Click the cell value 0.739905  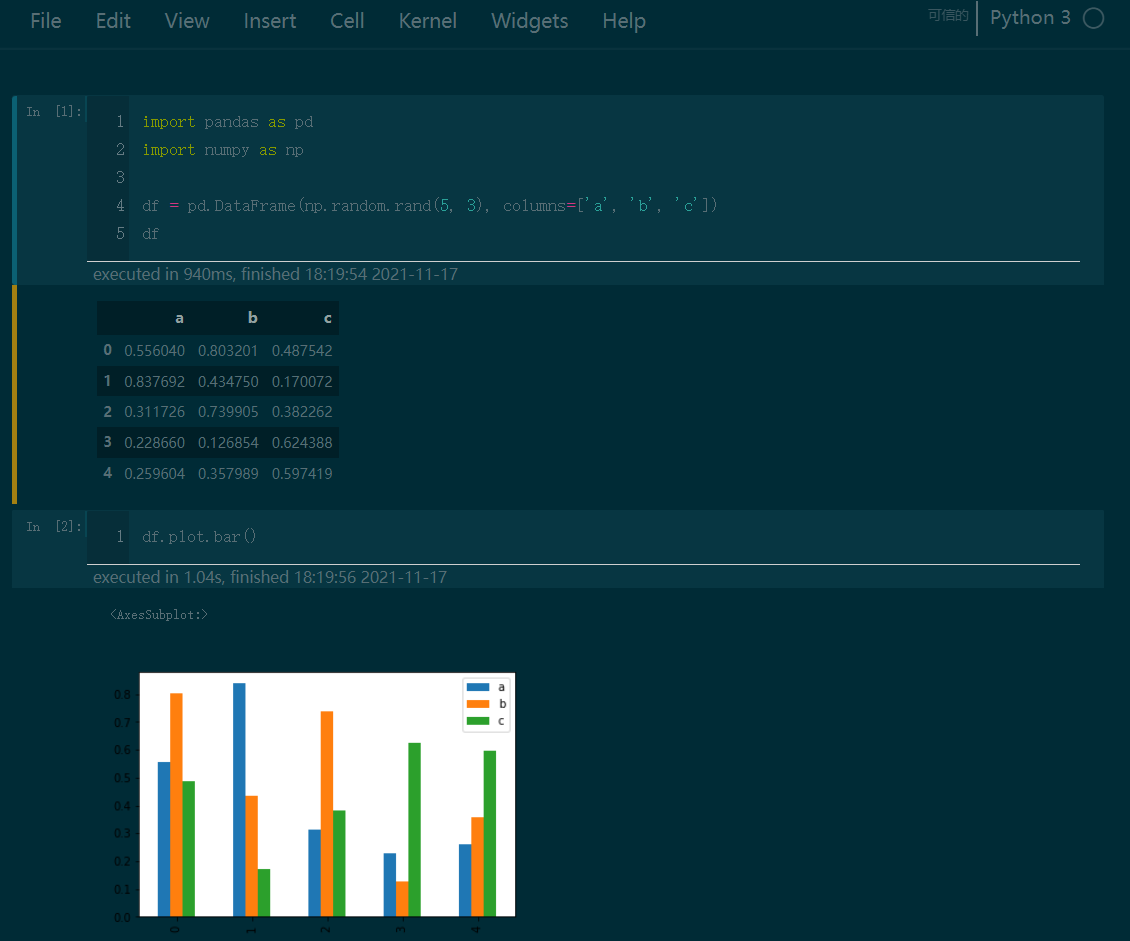(228, 412)
